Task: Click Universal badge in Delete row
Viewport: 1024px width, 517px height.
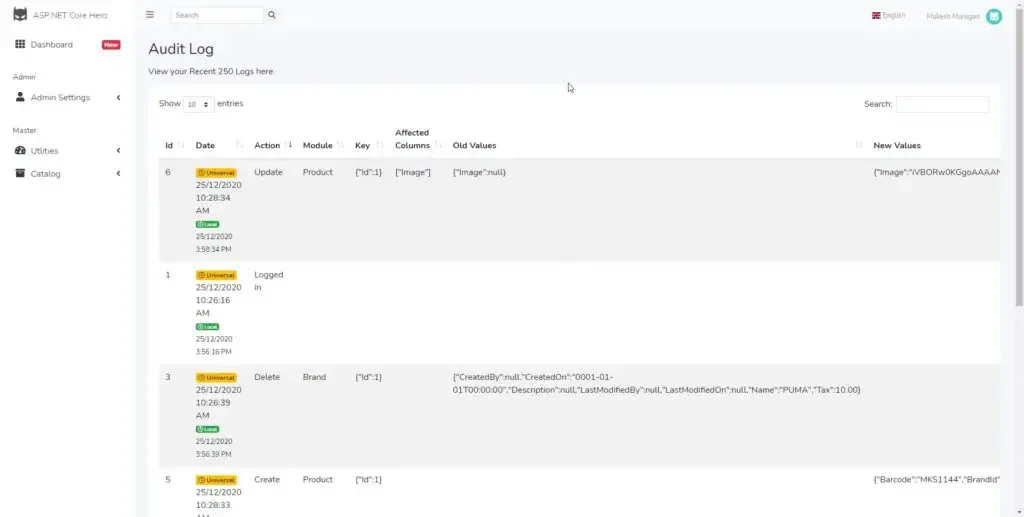Action: tap(216, 378)
